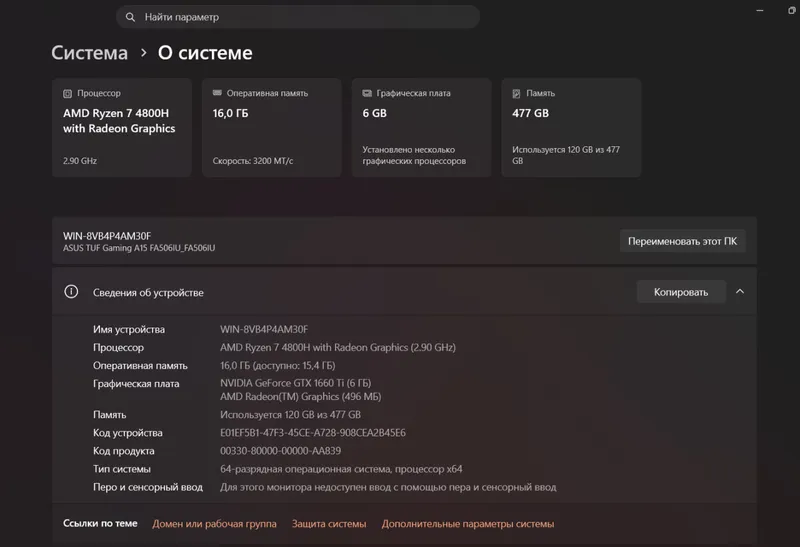This screenshot has width=800, height=547.
Task: Open 'Домен или рабочая группа' link
Action: coord(214,524)
